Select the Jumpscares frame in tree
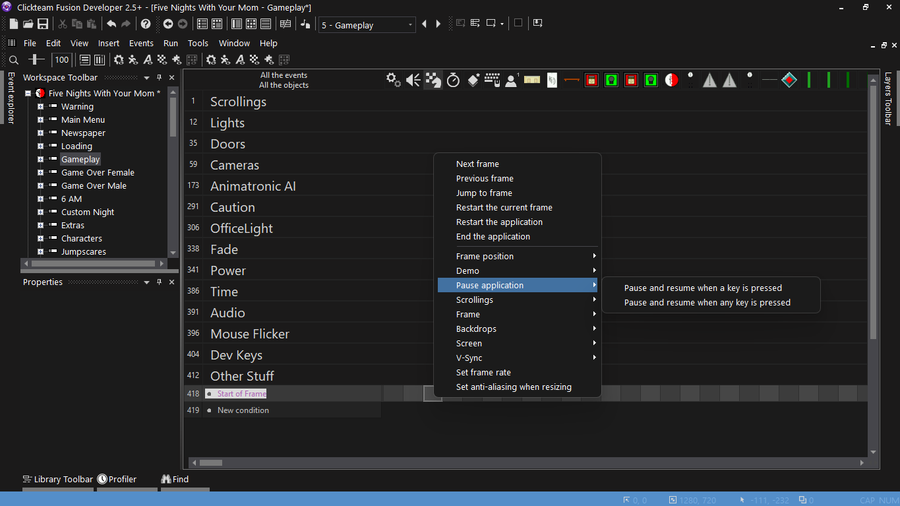The height and width of the screenshot is (506, 900). point(83,252)
